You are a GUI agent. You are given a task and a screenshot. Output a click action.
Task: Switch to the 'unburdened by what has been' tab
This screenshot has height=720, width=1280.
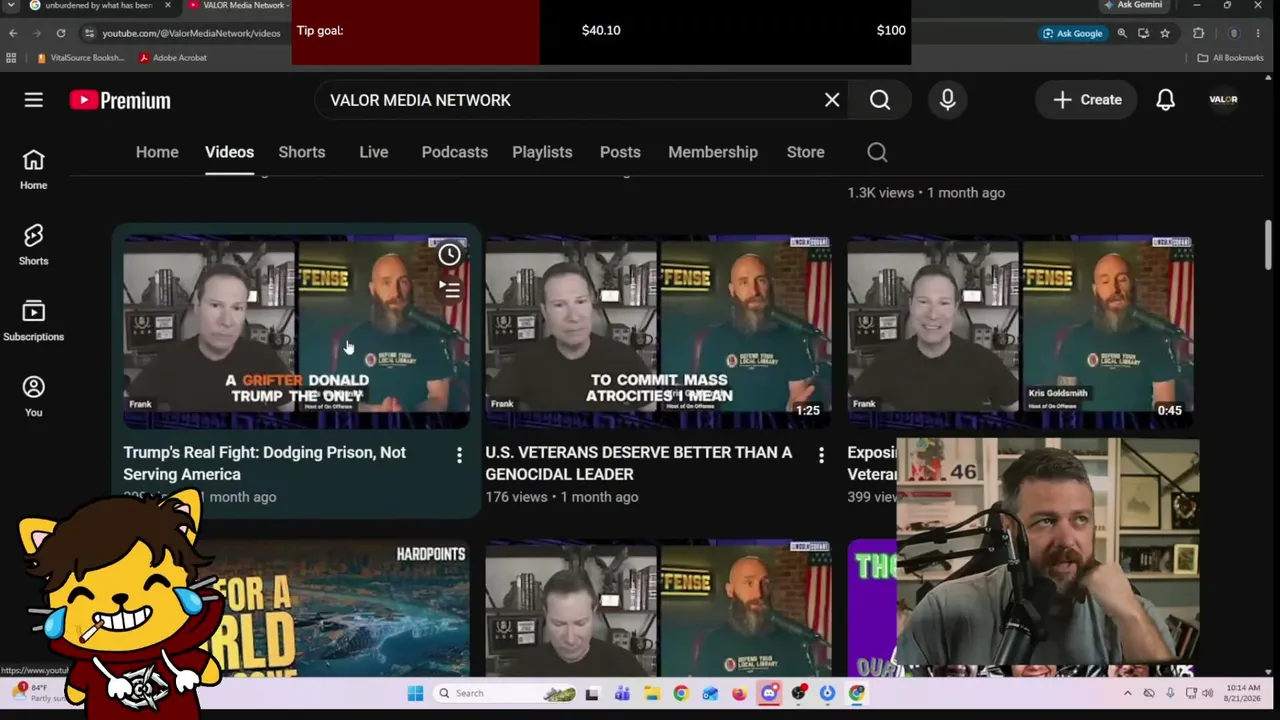[x=96, y=6]
